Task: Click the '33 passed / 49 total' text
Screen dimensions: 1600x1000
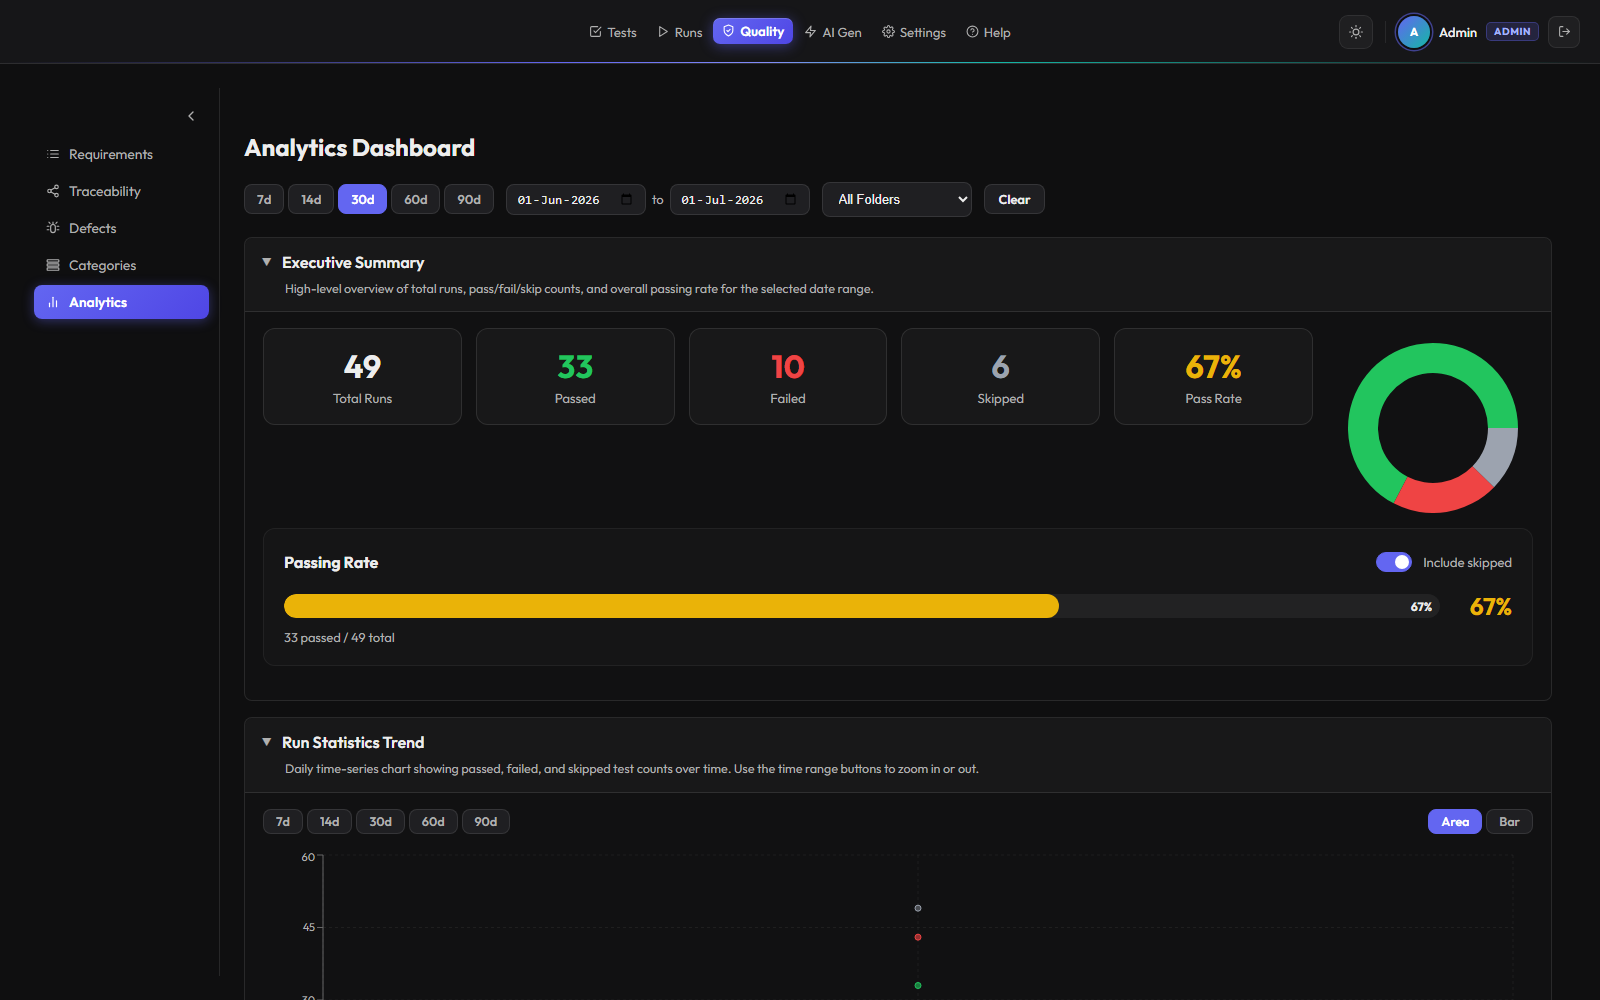Action: pyautogui.click(x=339, y=638)
